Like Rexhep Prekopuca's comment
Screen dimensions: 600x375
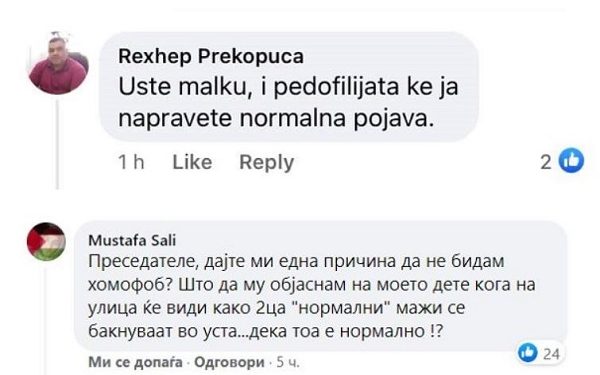192,162
